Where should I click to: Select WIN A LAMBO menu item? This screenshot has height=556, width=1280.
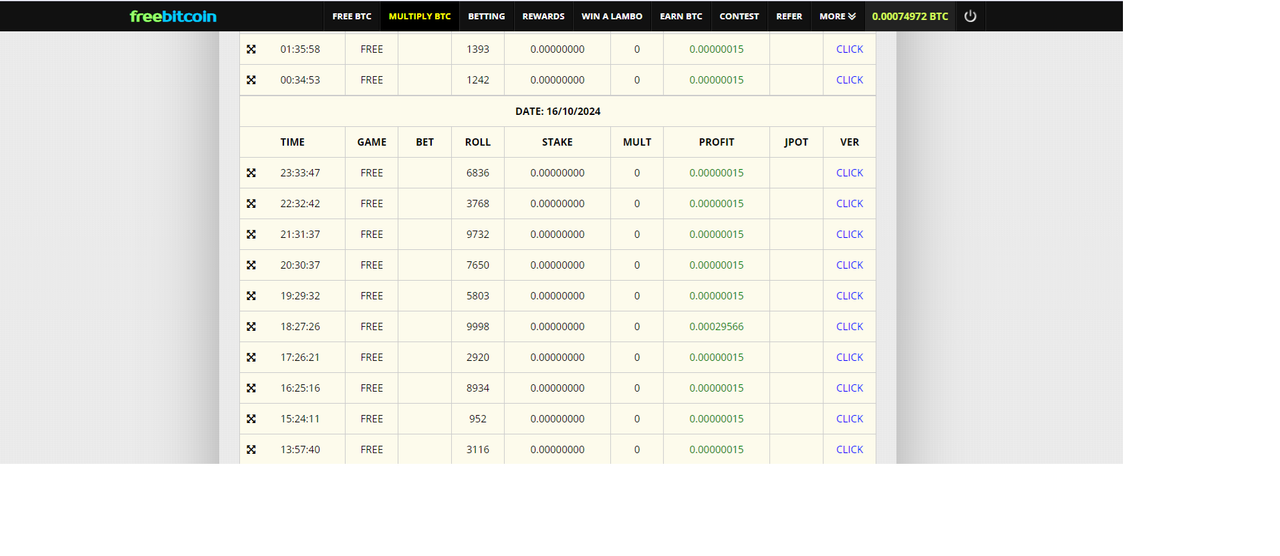coord(612,16)
